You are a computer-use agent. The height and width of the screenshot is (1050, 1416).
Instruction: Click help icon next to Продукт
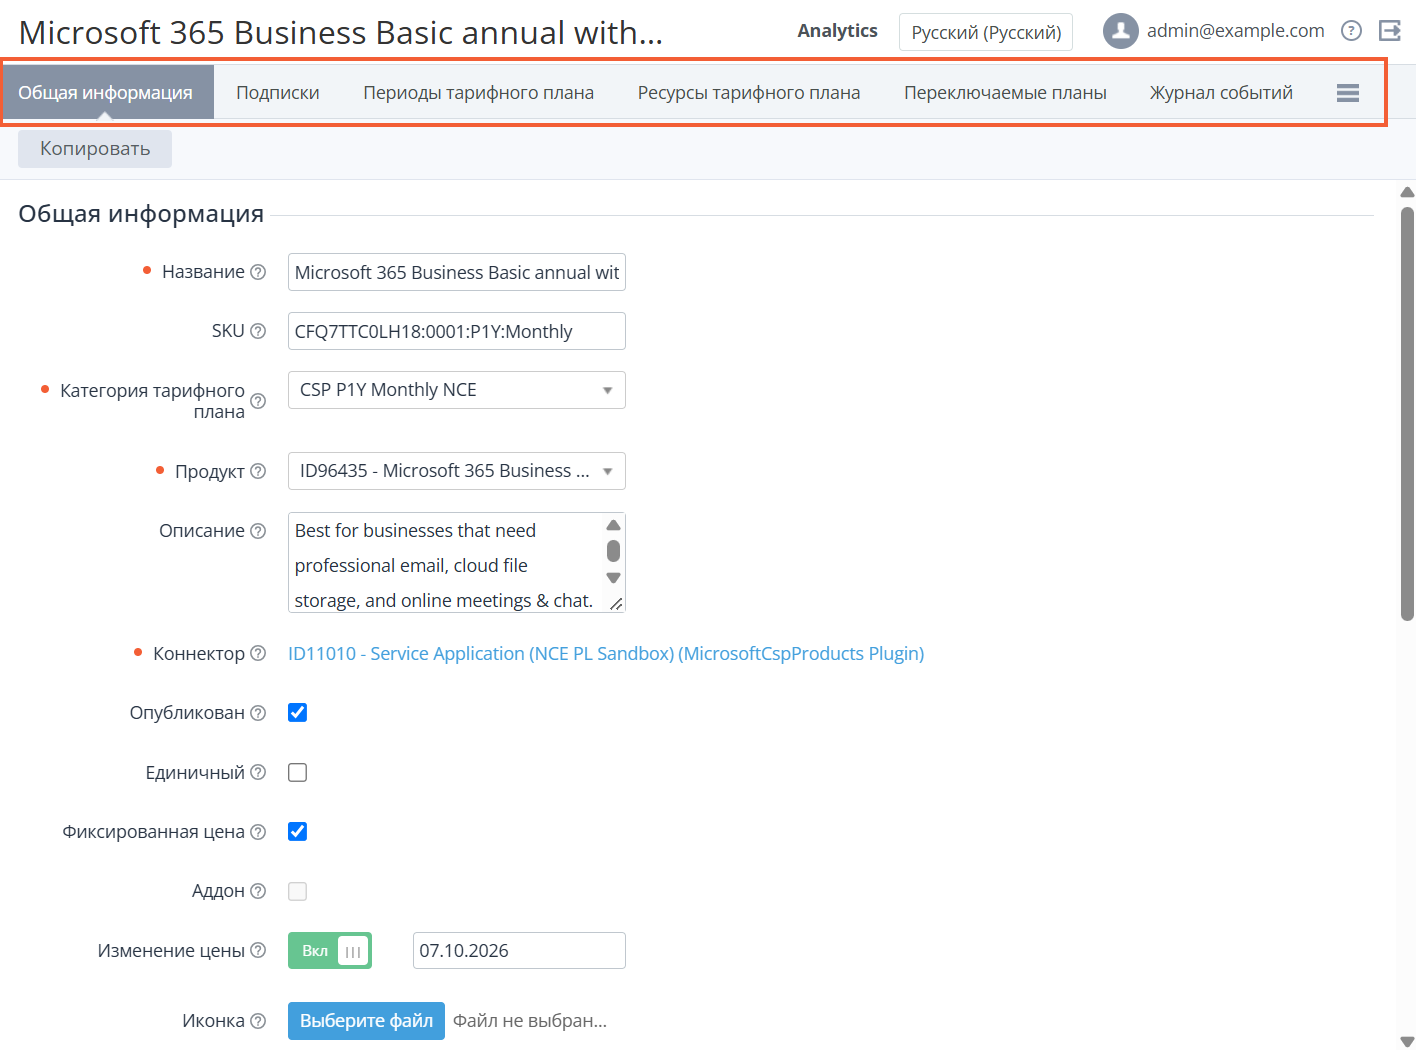tap(258, 471)
